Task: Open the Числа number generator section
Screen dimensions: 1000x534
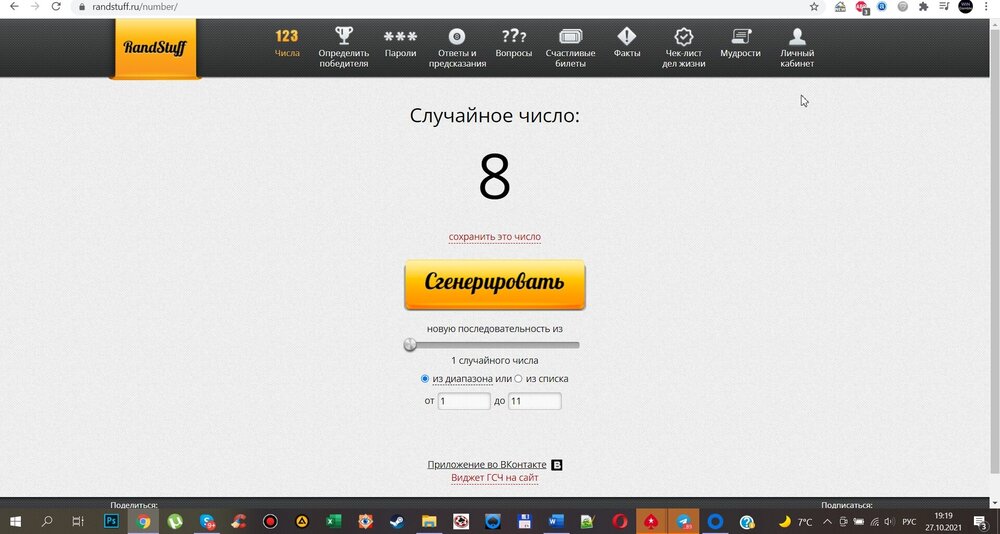Action: [x=287, y=44]
